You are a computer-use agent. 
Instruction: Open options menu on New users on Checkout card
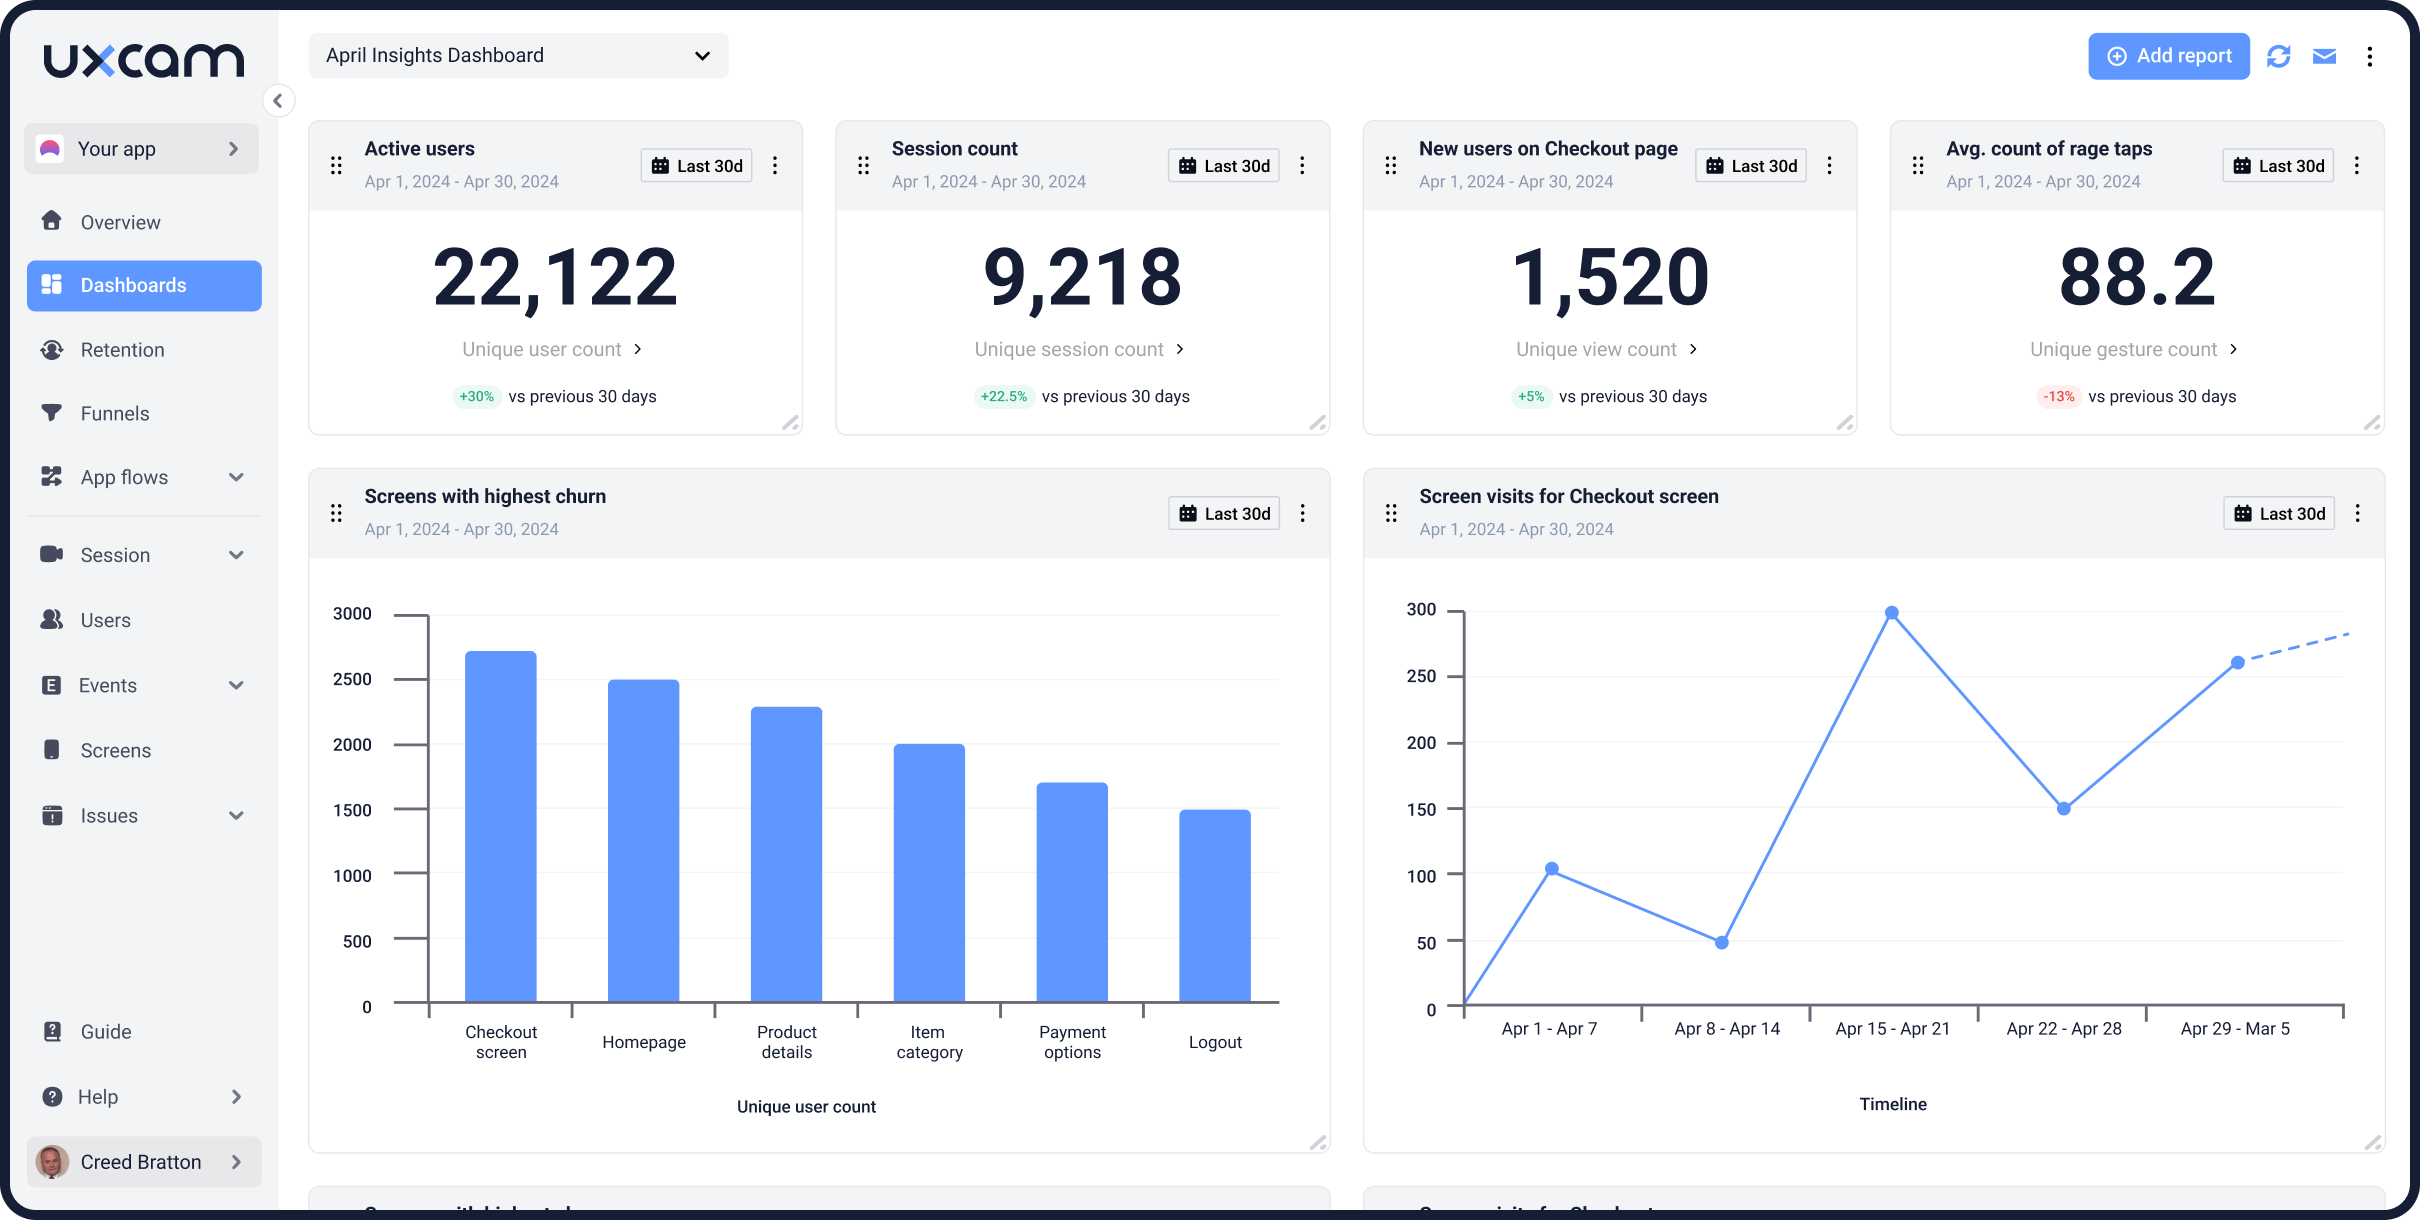pos(1830,165)
